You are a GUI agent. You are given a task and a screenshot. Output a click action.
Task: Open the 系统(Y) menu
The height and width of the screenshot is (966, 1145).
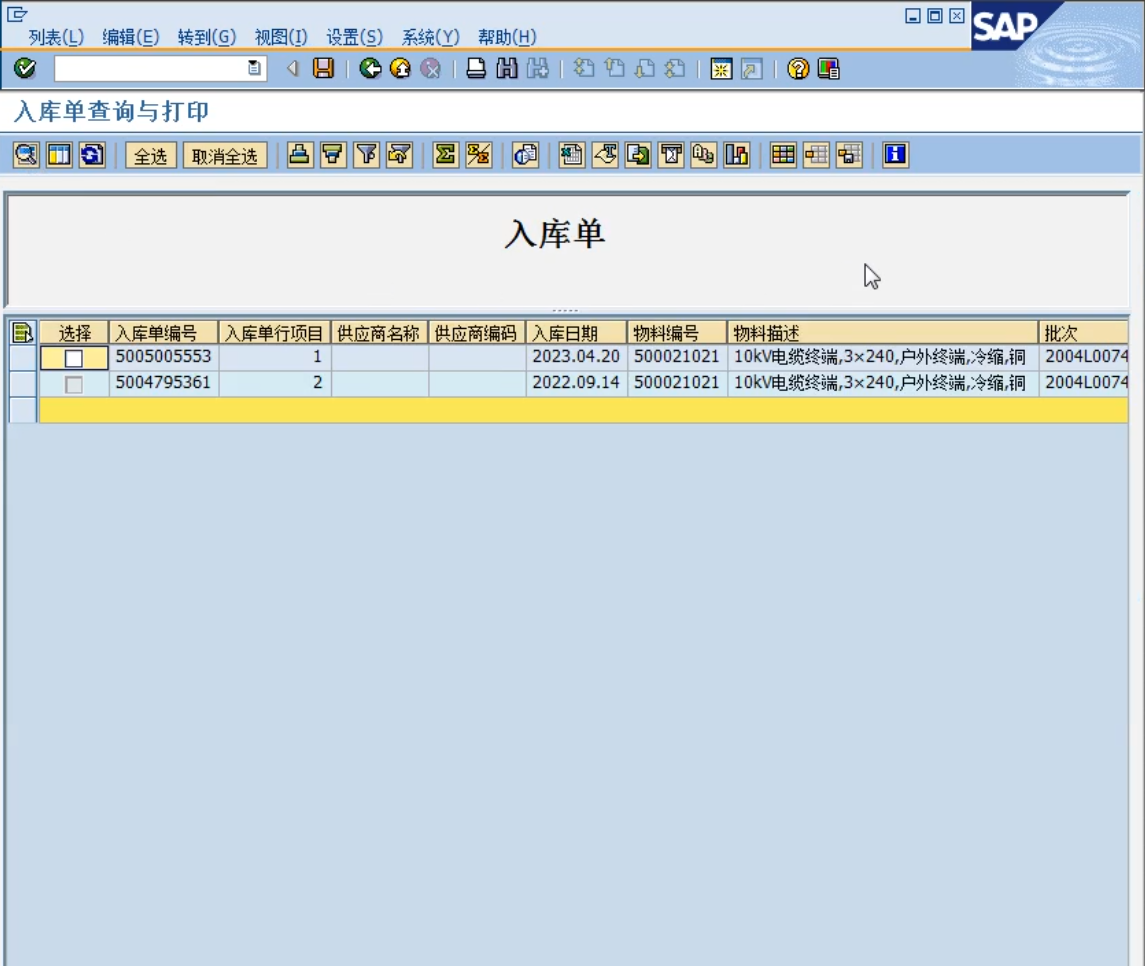click(x=430, y=37)
